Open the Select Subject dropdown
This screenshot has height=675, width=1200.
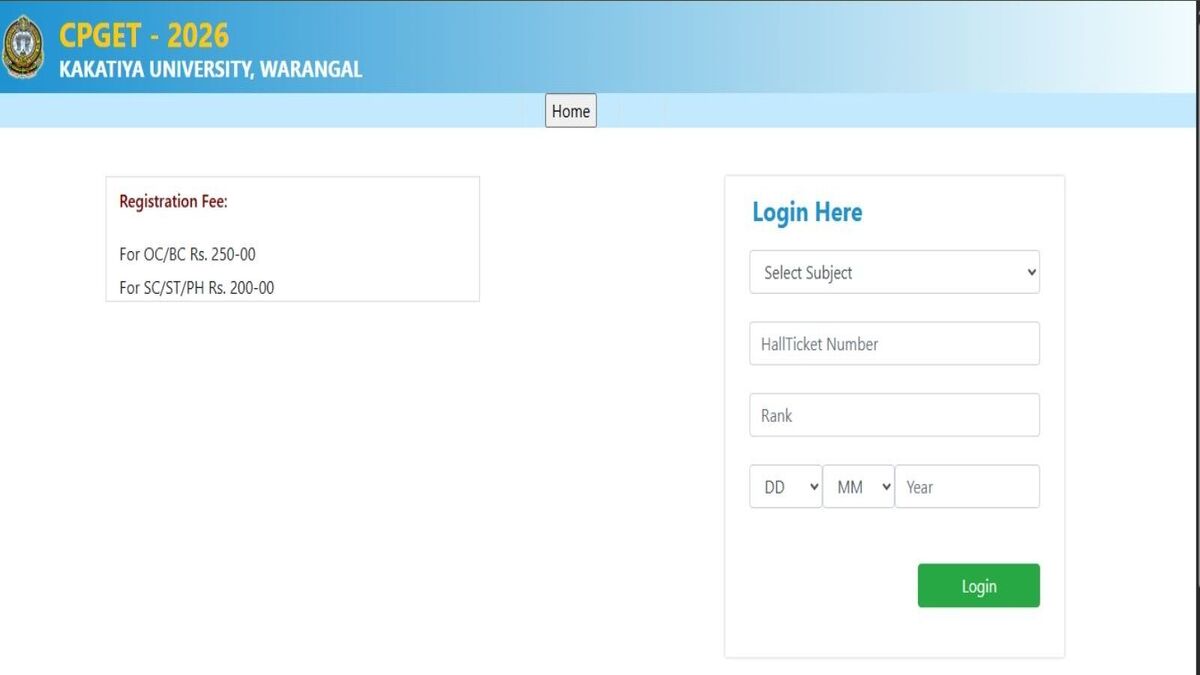pyautogui.click(x=894, y=272)
